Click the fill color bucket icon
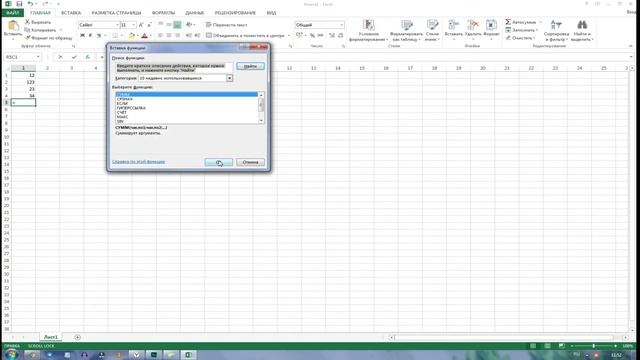The height and width of the screenshot is (360, 640). (x=131, y=36)
